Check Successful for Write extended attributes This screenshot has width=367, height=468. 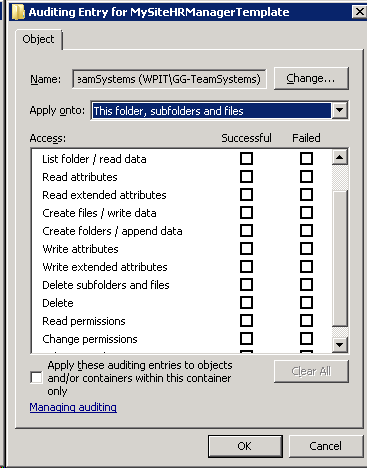coord(246,267)
